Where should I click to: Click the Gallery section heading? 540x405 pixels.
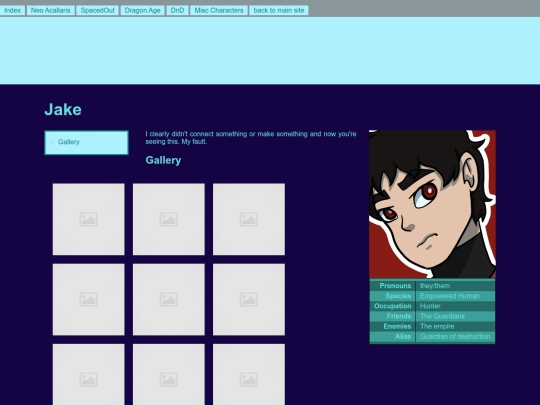pos(163,160)
